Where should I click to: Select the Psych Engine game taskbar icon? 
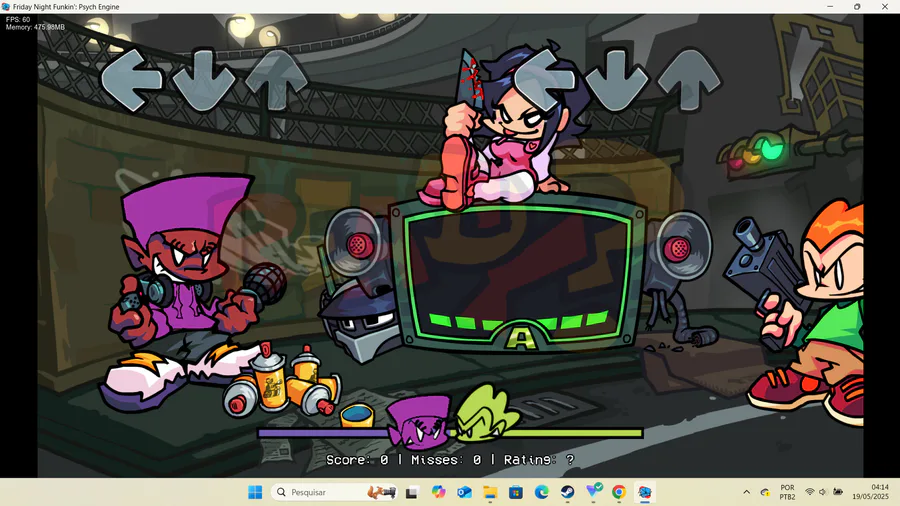645,492
